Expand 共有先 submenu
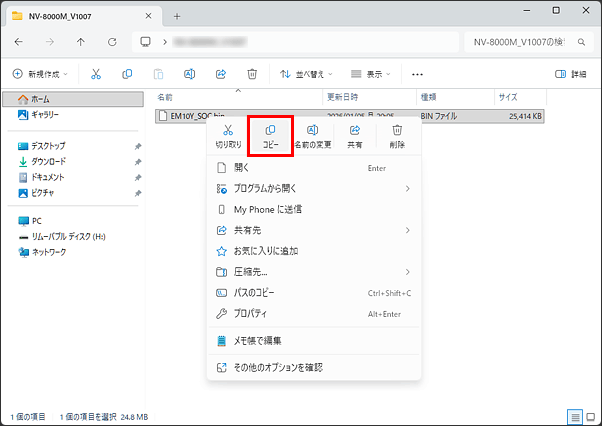 coord(408,230)
